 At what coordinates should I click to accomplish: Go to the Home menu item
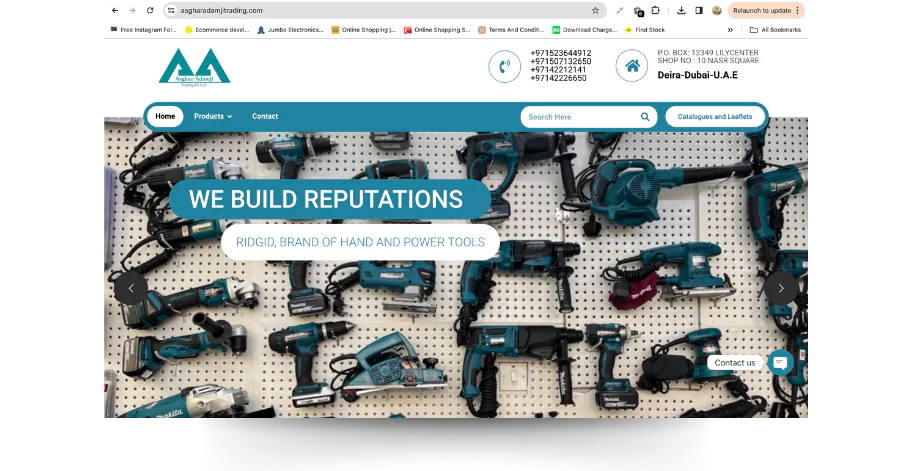165,116
